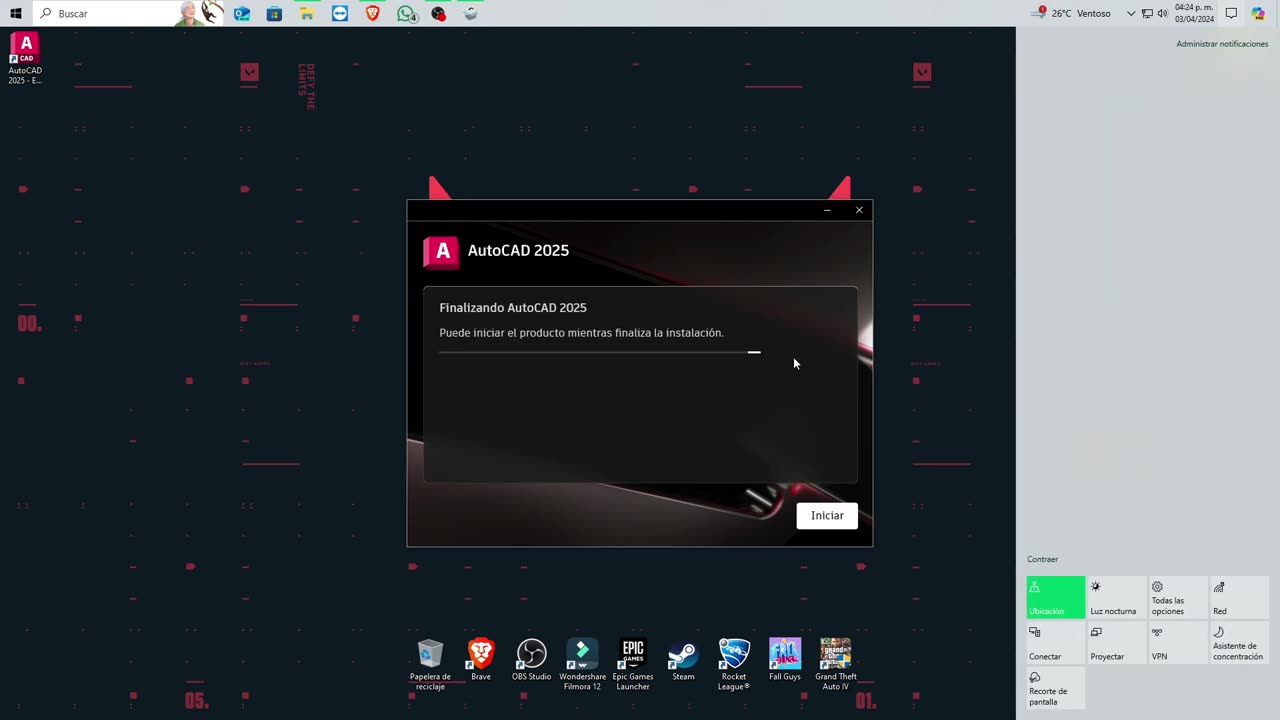
Task: Open the Windows Start menu
Action: tap(15, 13)
